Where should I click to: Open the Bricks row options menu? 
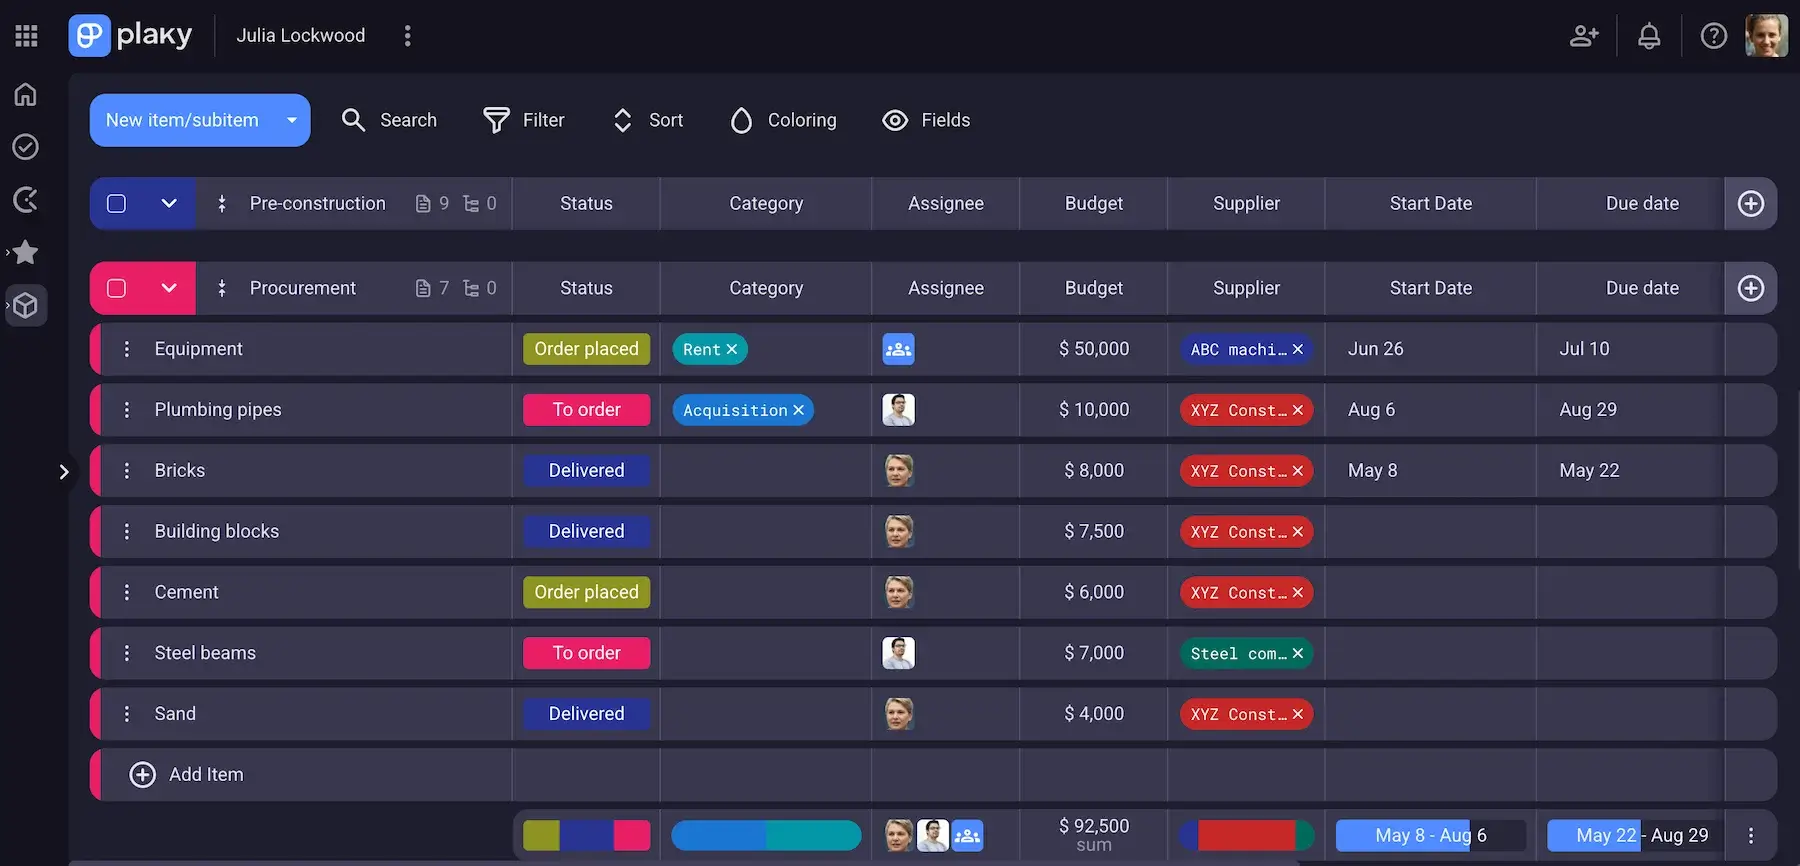127,471
